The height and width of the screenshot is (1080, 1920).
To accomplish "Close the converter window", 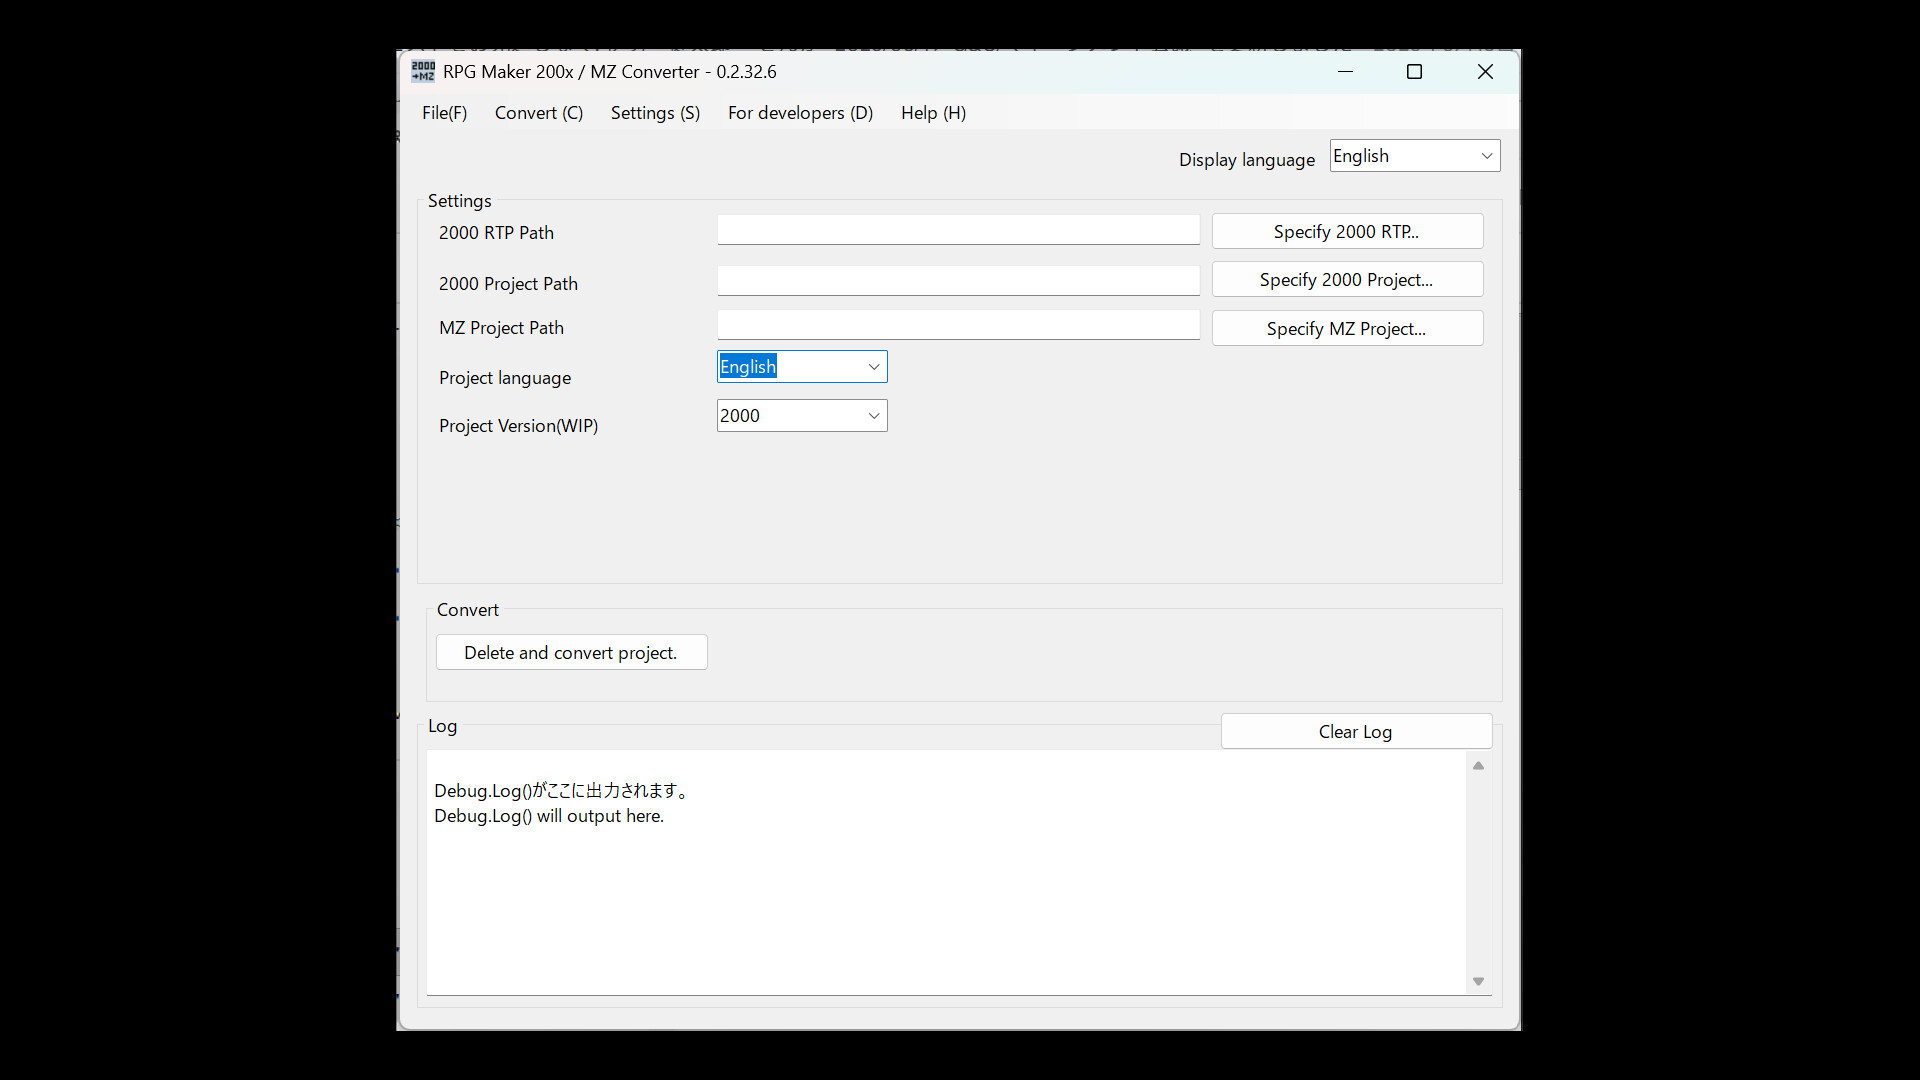I will pyautogui.click(x=1485, y=72).
